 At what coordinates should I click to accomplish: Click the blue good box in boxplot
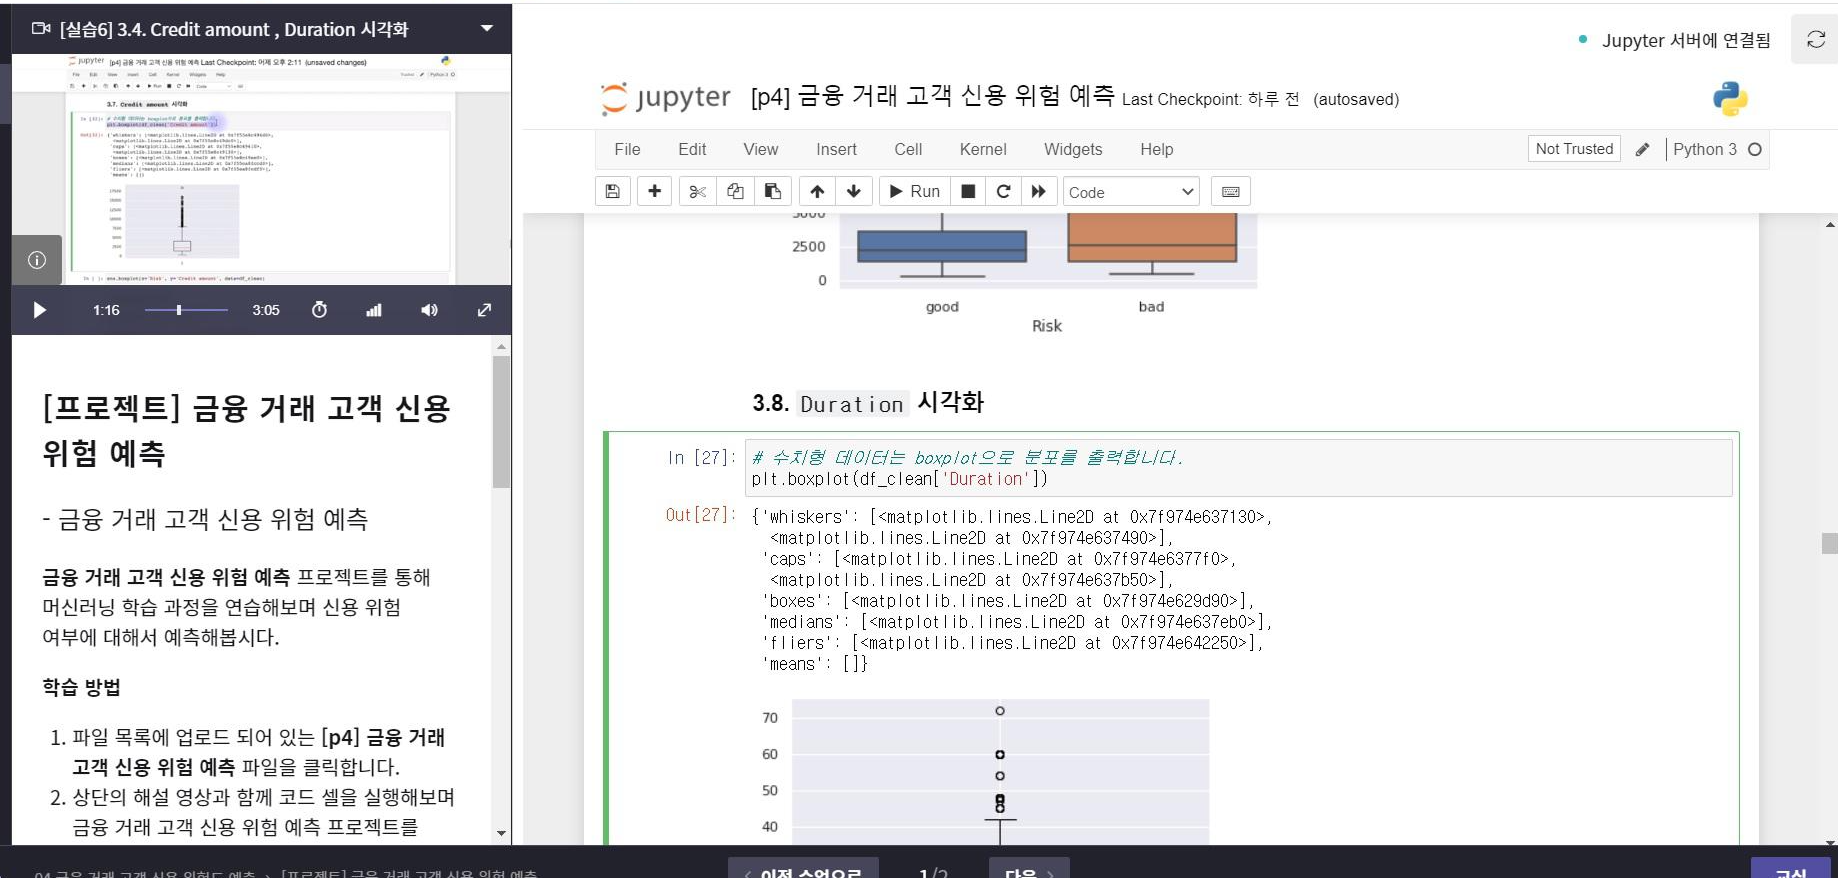[x=942, y=246]
